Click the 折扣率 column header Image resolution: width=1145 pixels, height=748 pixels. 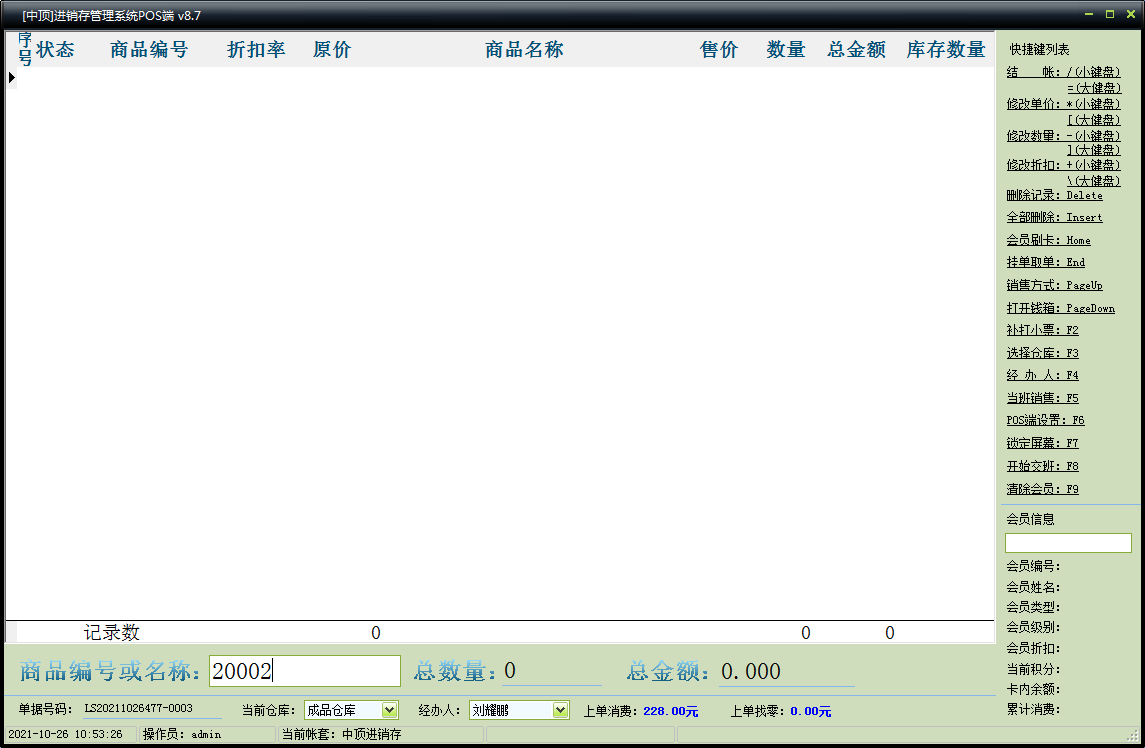[256, 50]
